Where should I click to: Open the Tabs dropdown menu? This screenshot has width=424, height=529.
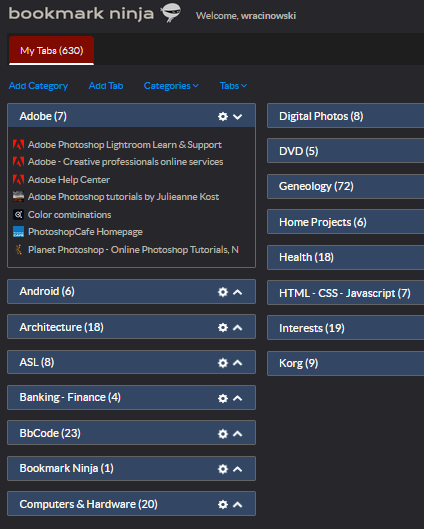(x=233, y=86)
